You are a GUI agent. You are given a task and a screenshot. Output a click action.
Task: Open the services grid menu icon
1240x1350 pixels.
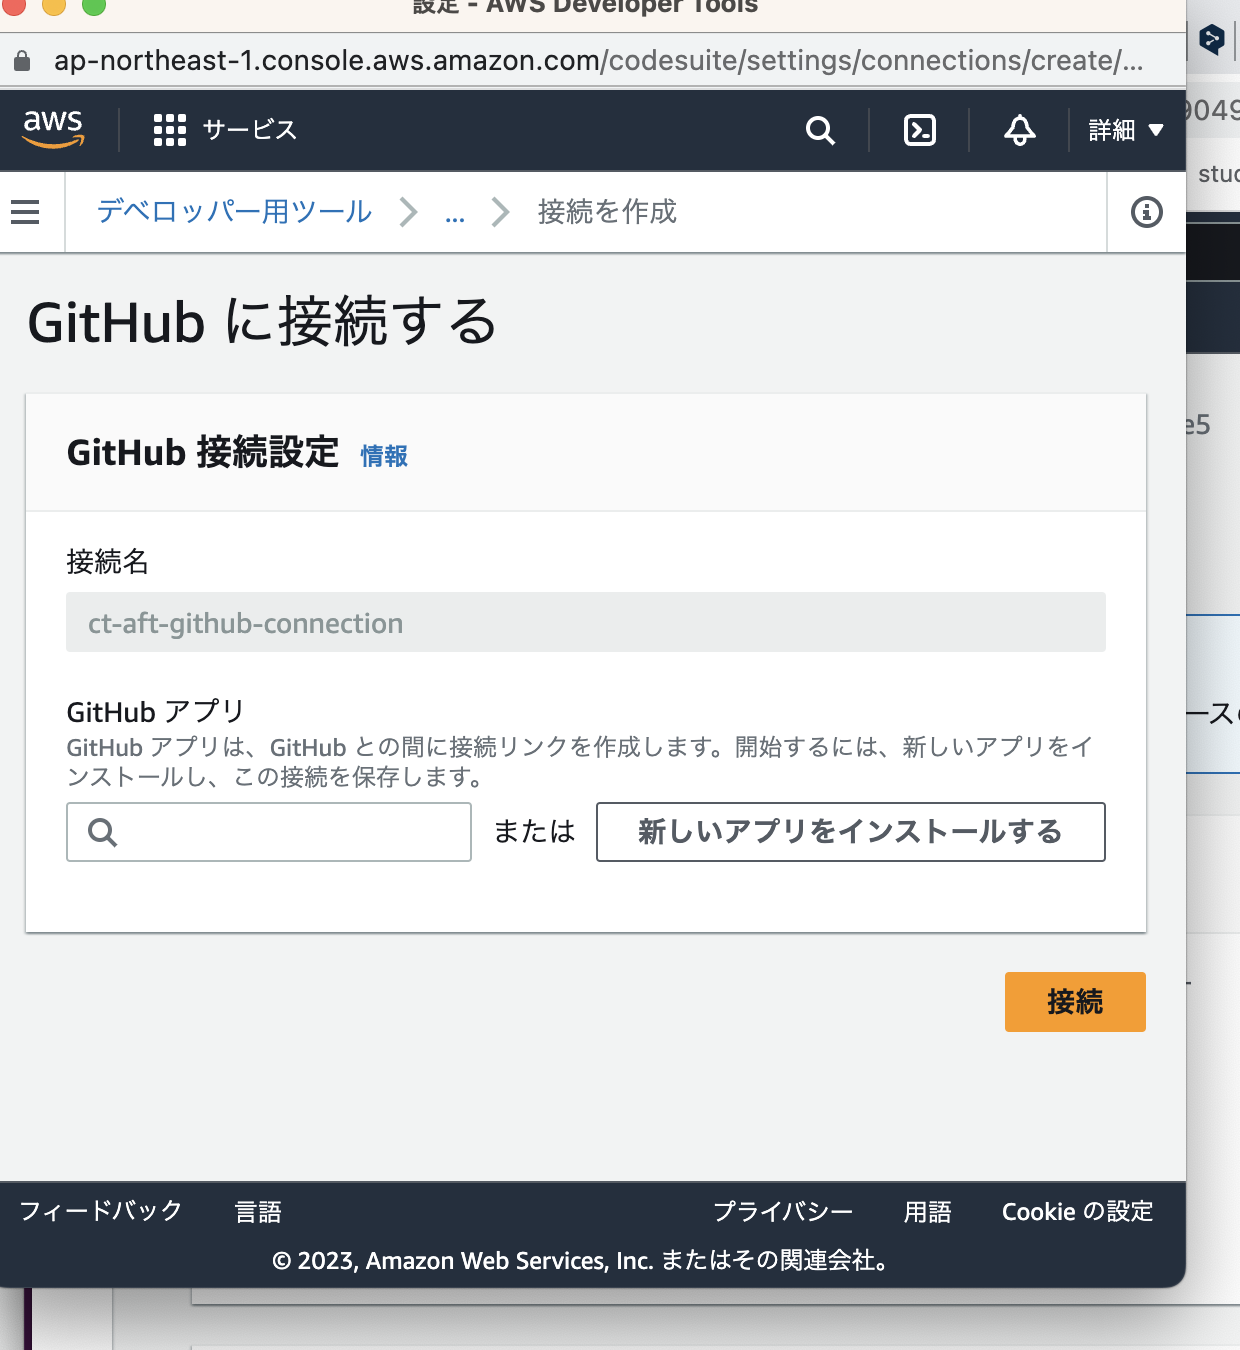point(170,130)
